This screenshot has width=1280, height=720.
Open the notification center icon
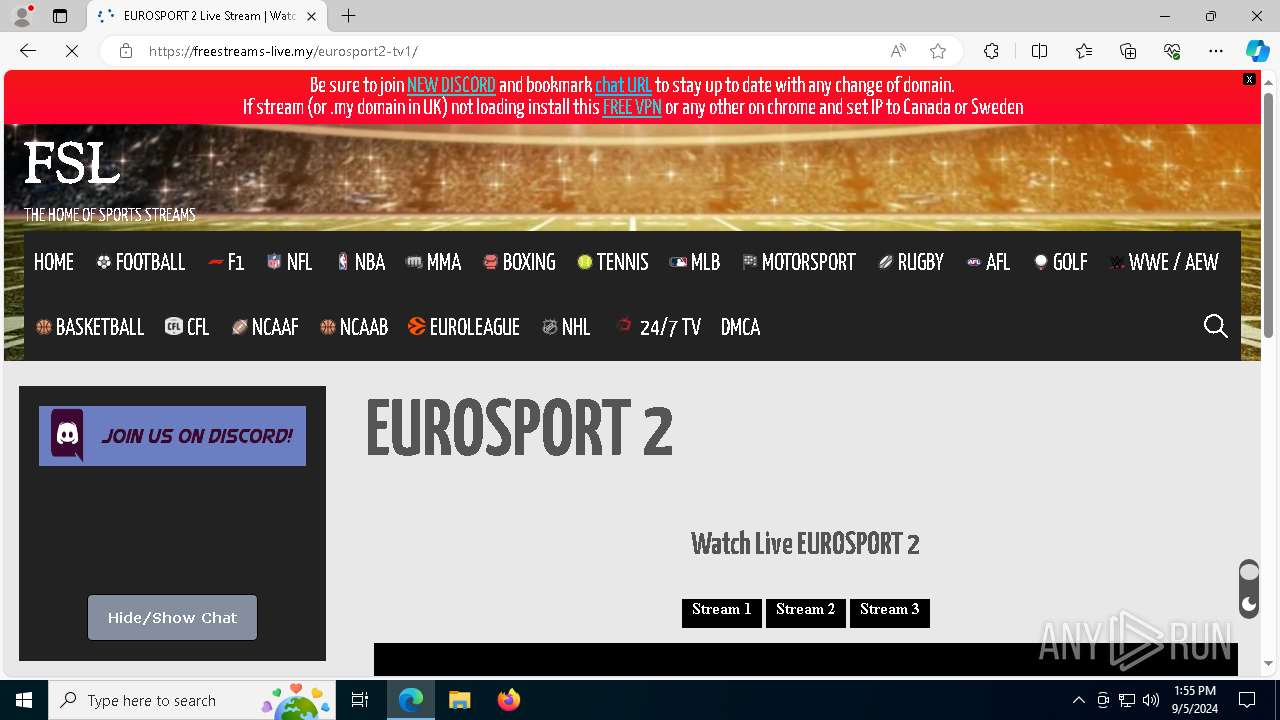coord(1247,700)
